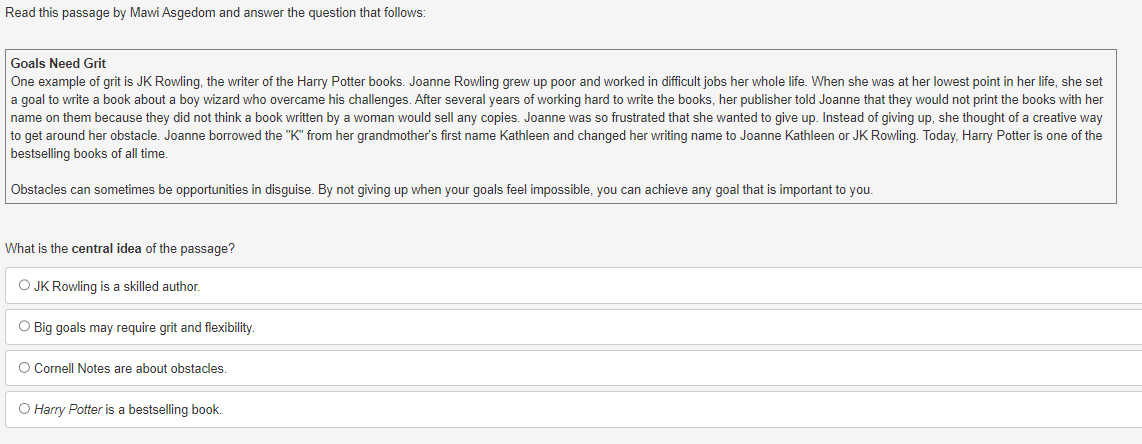Click the sentence starting "Obstacles can sometimes be opportunities"

coord(441,190)
